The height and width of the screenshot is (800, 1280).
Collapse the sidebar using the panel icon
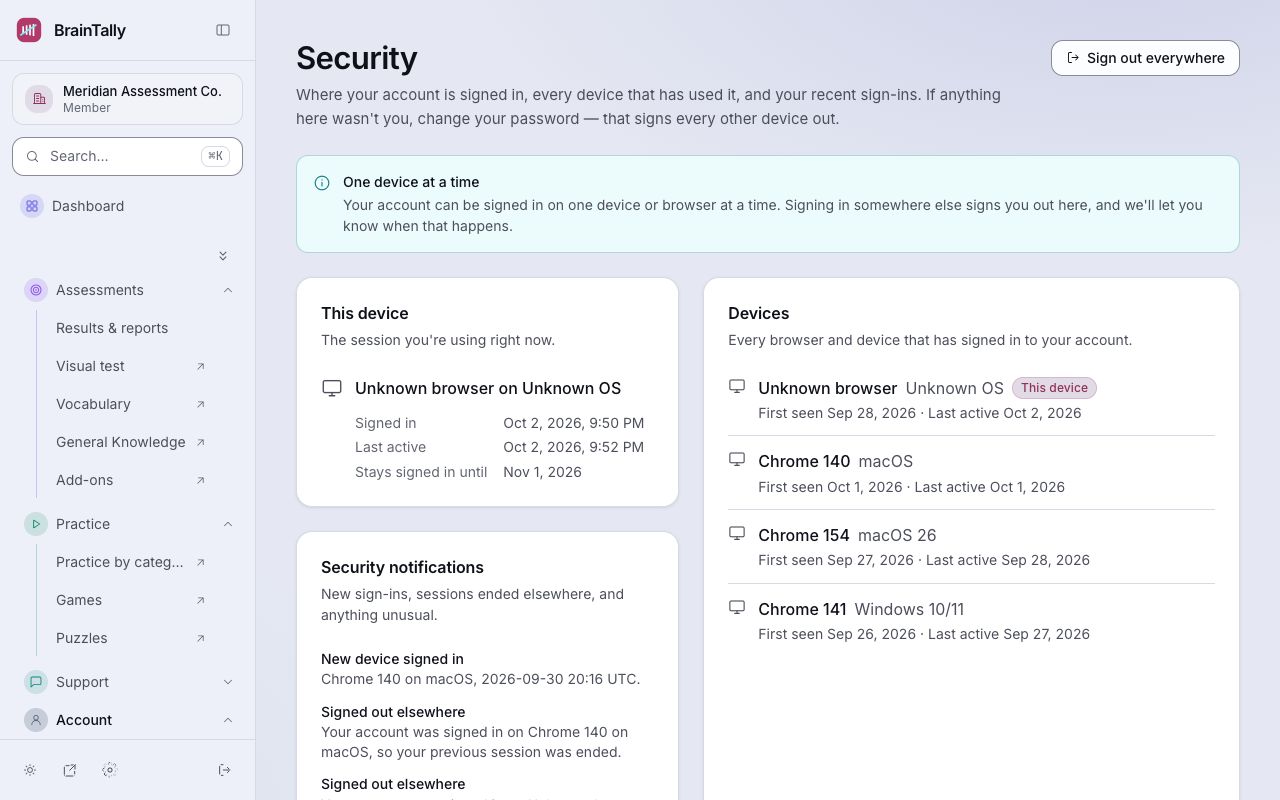click(x=223, y=30)
